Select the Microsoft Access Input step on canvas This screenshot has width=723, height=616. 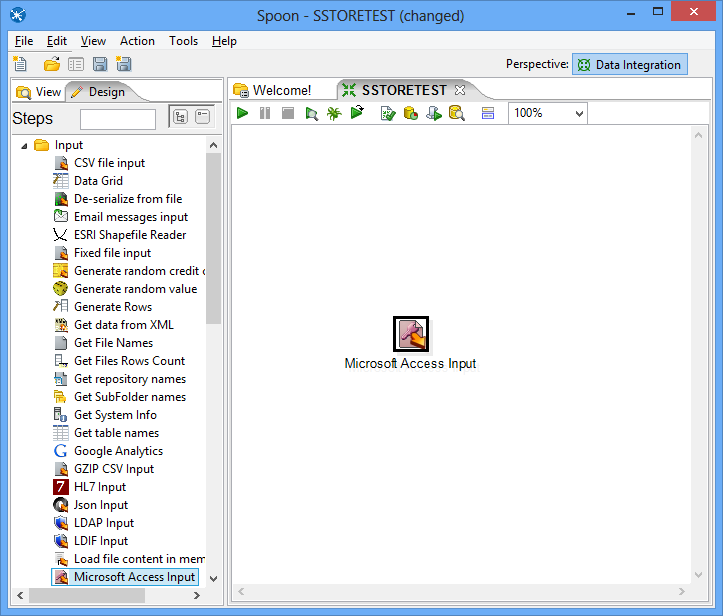point(411,334)
